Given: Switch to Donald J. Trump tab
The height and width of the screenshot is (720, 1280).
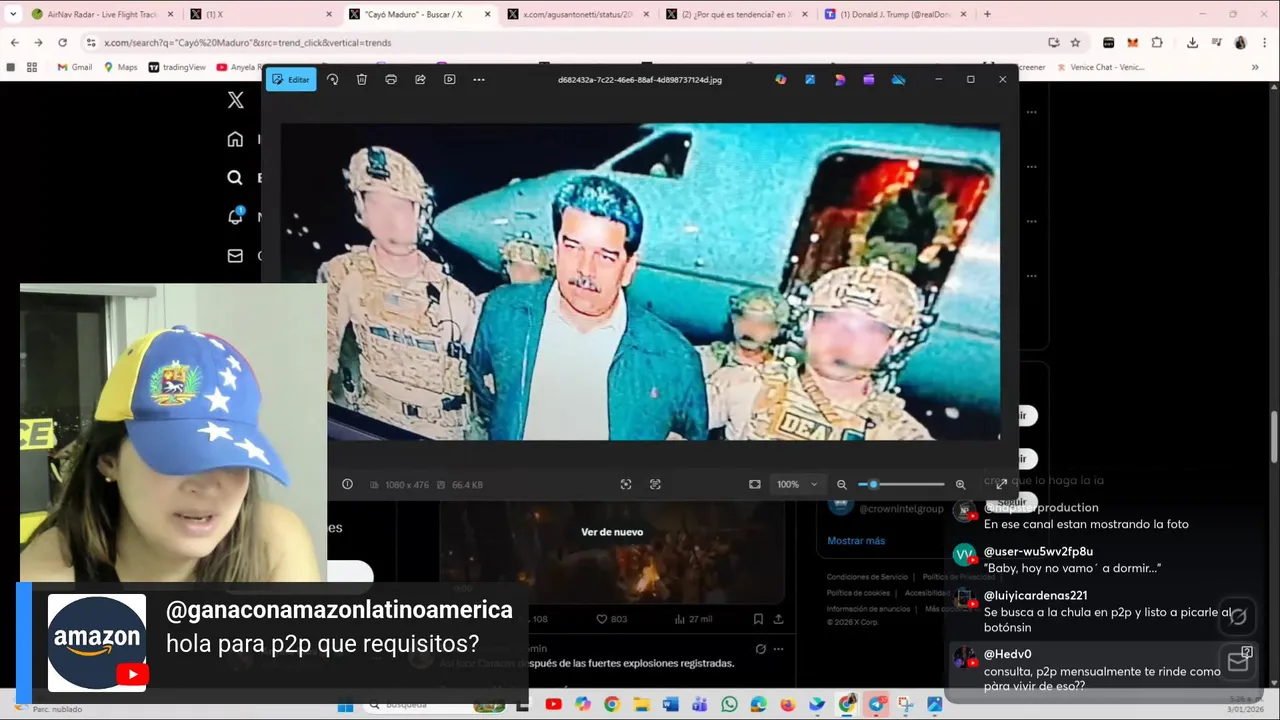Looking at the screenshot, I should [895, 14].
